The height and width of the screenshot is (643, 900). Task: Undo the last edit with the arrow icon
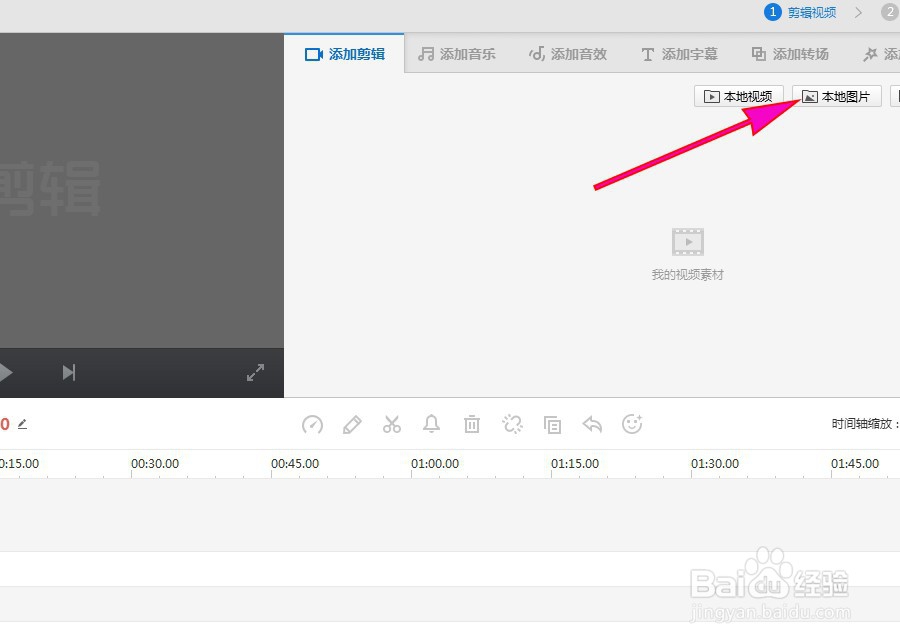coord(592,424)
